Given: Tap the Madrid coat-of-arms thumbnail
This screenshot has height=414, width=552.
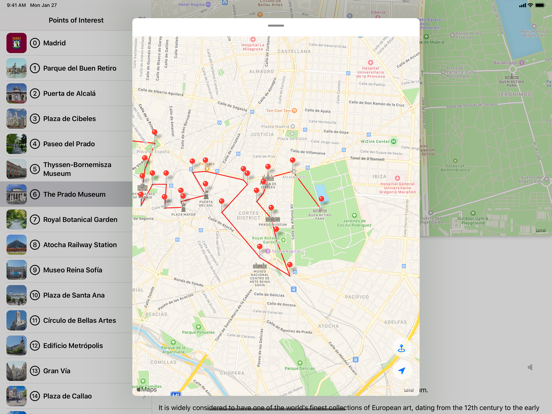Looking at the screenshot, I should [x=16, y=43].
